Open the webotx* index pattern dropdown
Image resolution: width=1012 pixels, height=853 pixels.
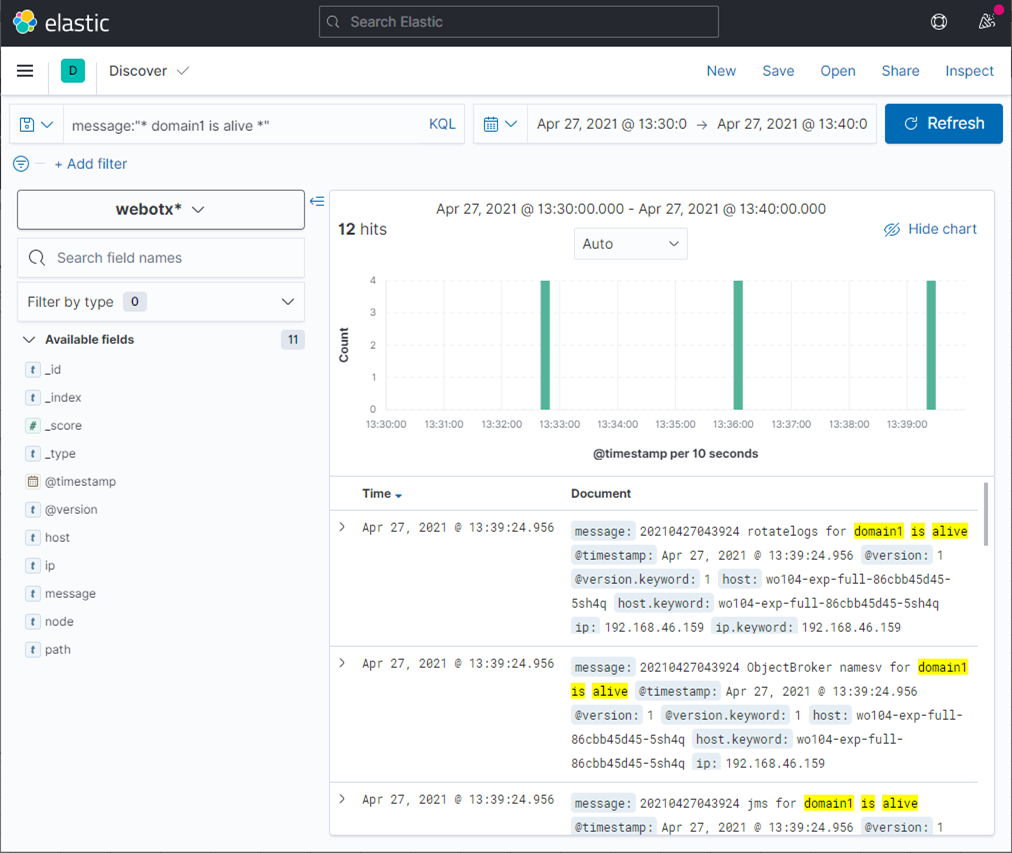click(x=161, y=210)
